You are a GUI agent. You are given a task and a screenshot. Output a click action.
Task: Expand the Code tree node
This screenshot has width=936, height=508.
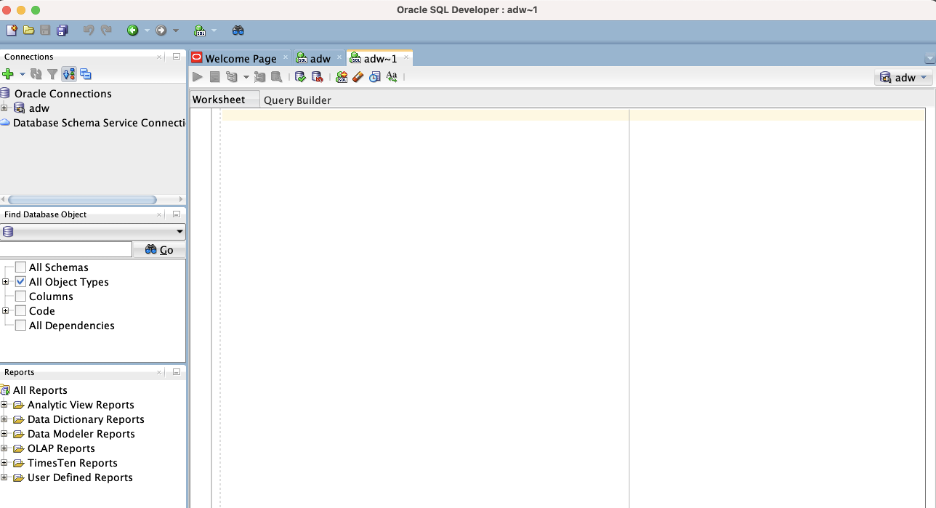[x=5, y=310]
